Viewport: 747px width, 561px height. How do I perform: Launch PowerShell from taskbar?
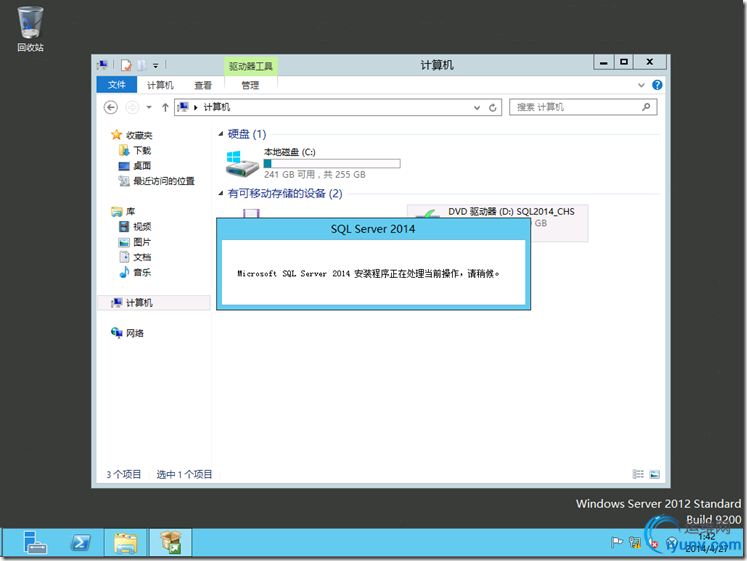pos(80,543)
